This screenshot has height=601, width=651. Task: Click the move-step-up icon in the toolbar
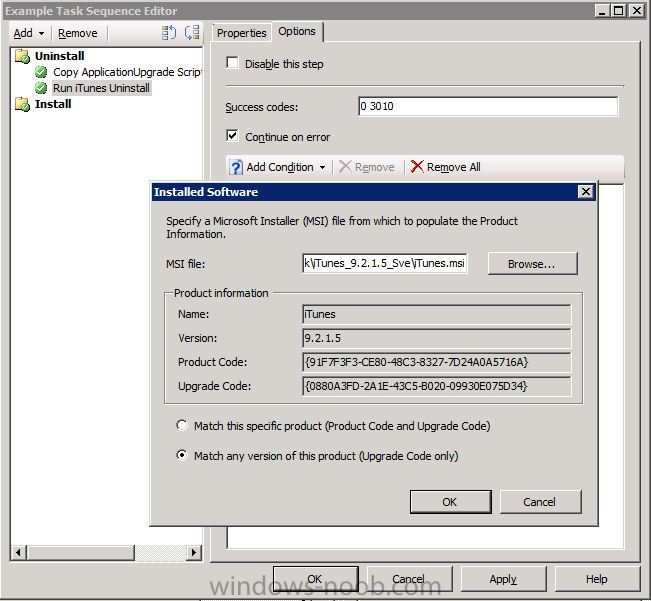pos(169,32)
